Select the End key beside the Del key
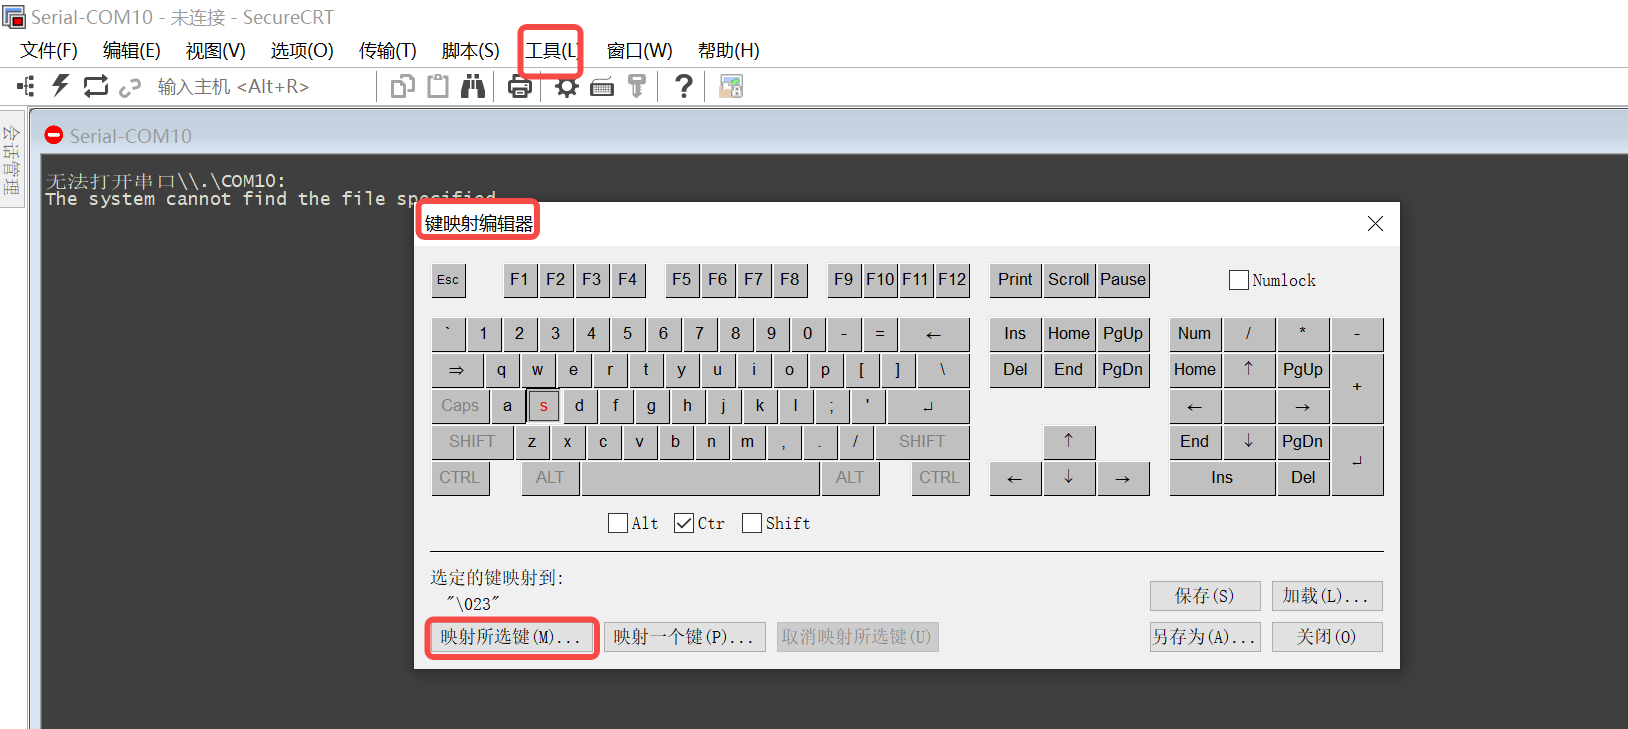 click(1069, 370)
